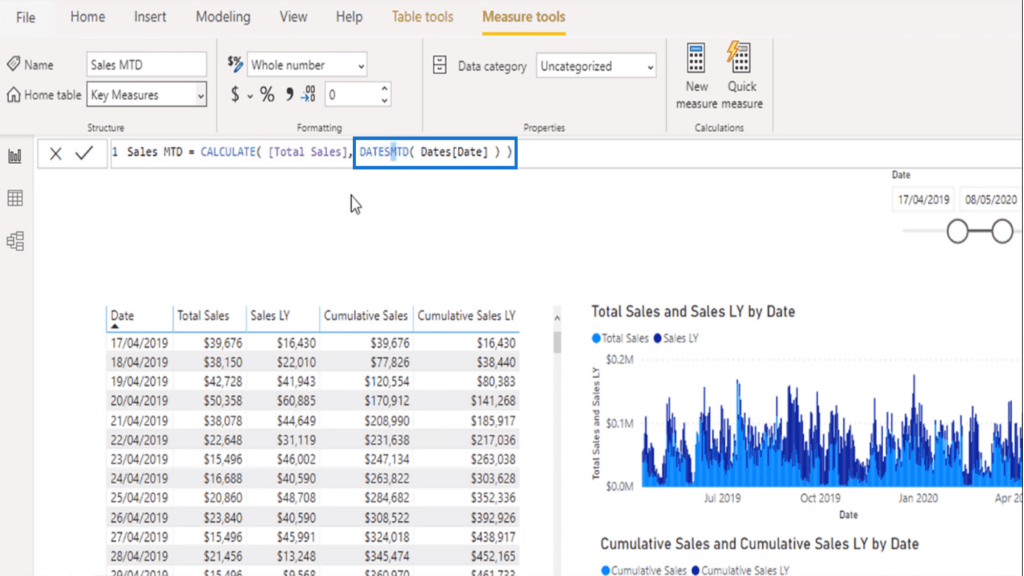Select the 20/04/2019 date cell

click(139, 401)
